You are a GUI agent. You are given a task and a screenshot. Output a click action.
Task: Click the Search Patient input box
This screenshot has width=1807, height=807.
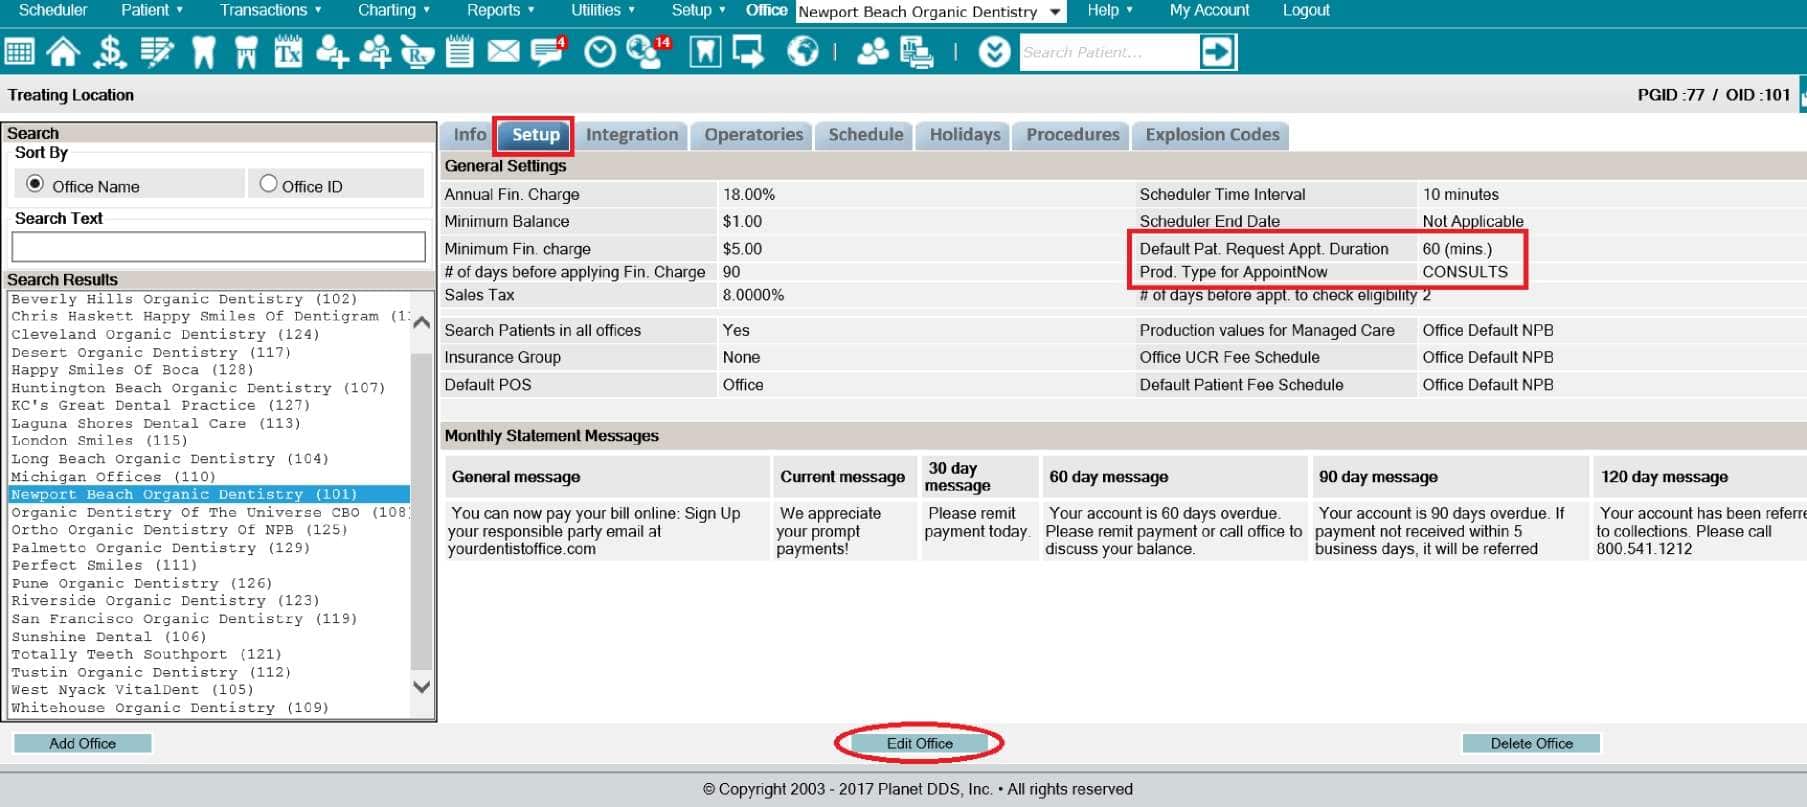coord(1108,52)
